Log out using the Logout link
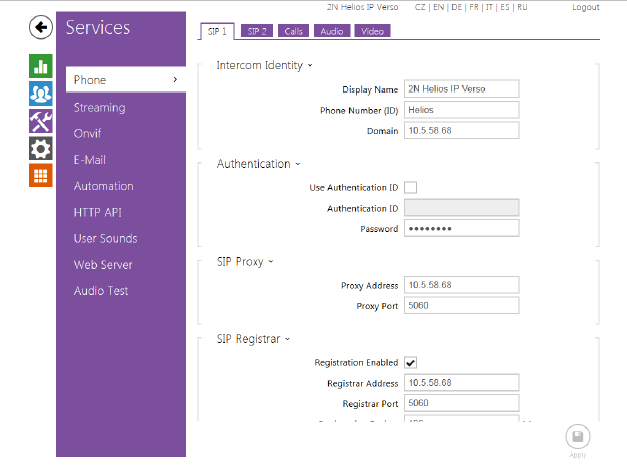 [585, 7]
